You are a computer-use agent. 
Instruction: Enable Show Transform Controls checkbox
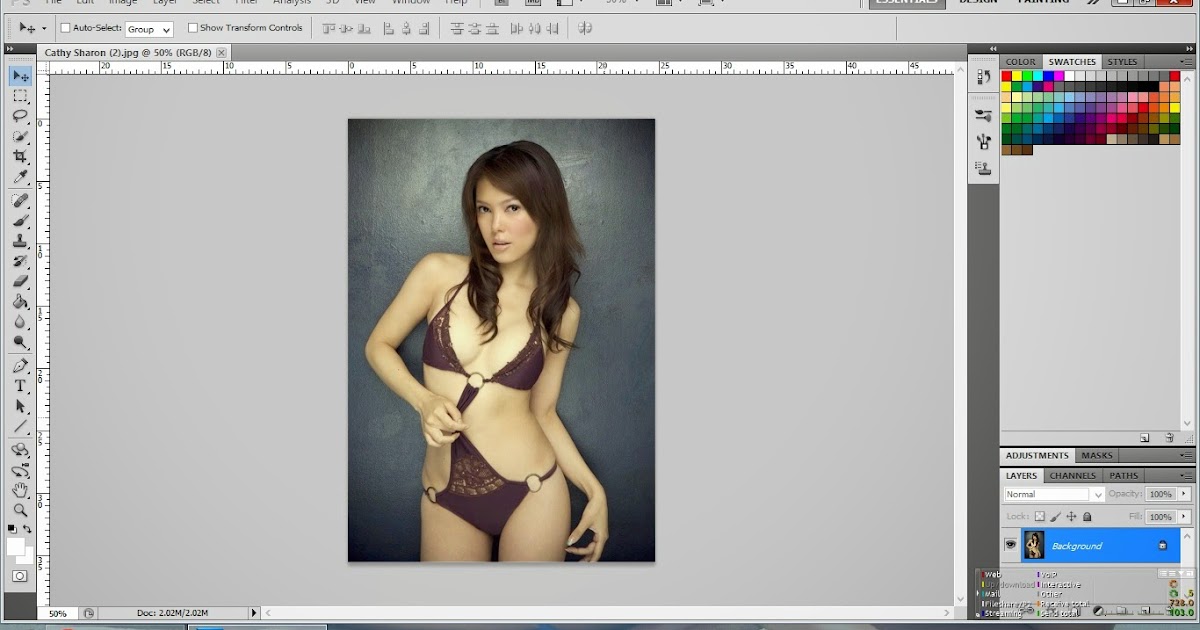pyautogui.click(x=193, y=28)
